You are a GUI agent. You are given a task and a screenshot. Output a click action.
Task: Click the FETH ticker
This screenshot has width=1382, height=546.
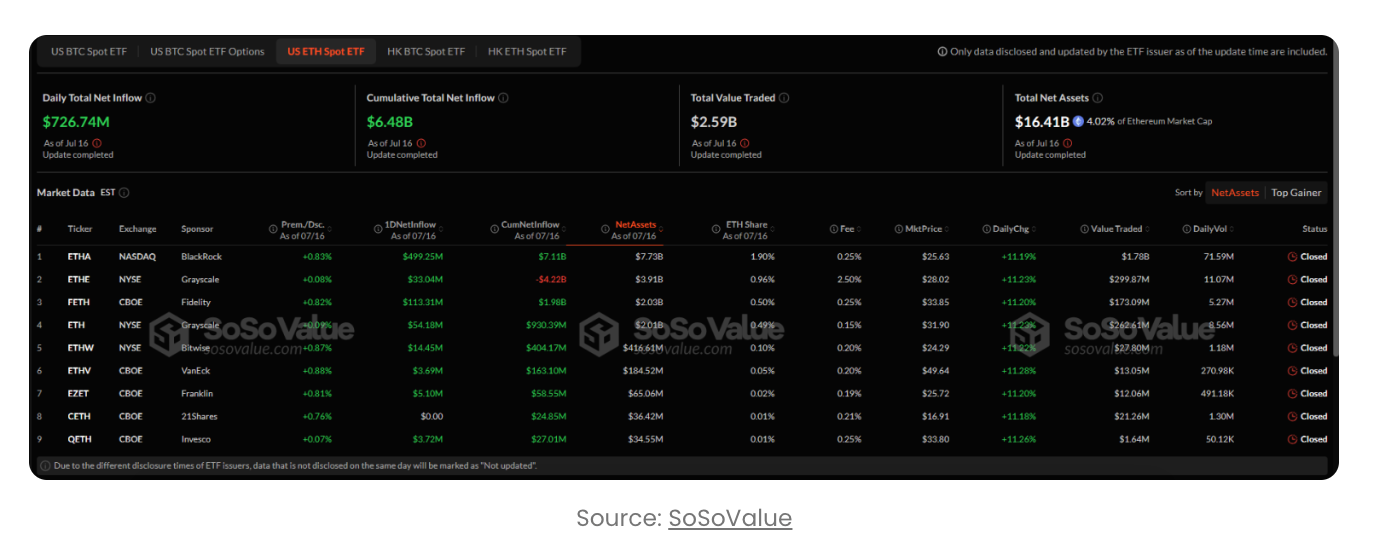coord(79,302)
